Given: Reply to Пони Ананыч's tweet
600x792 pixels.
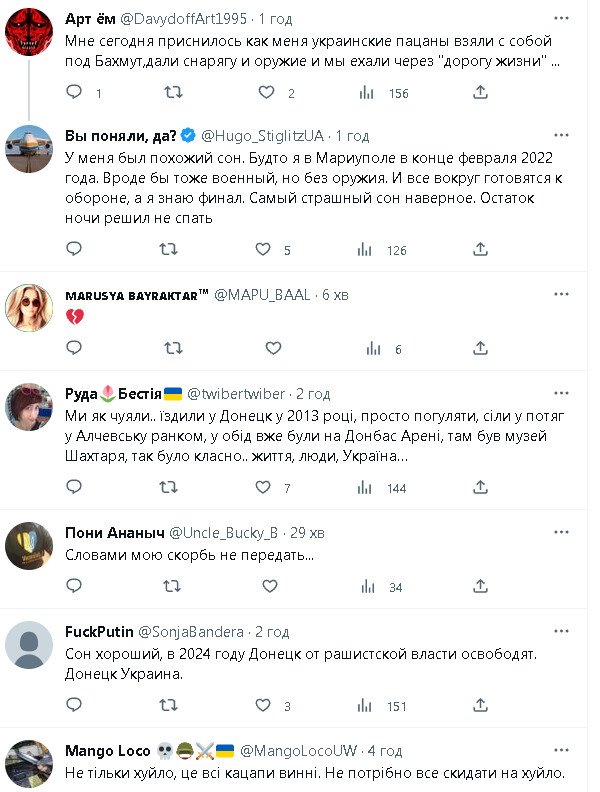Looking at the screenshot, I should (x=74, y=587).
